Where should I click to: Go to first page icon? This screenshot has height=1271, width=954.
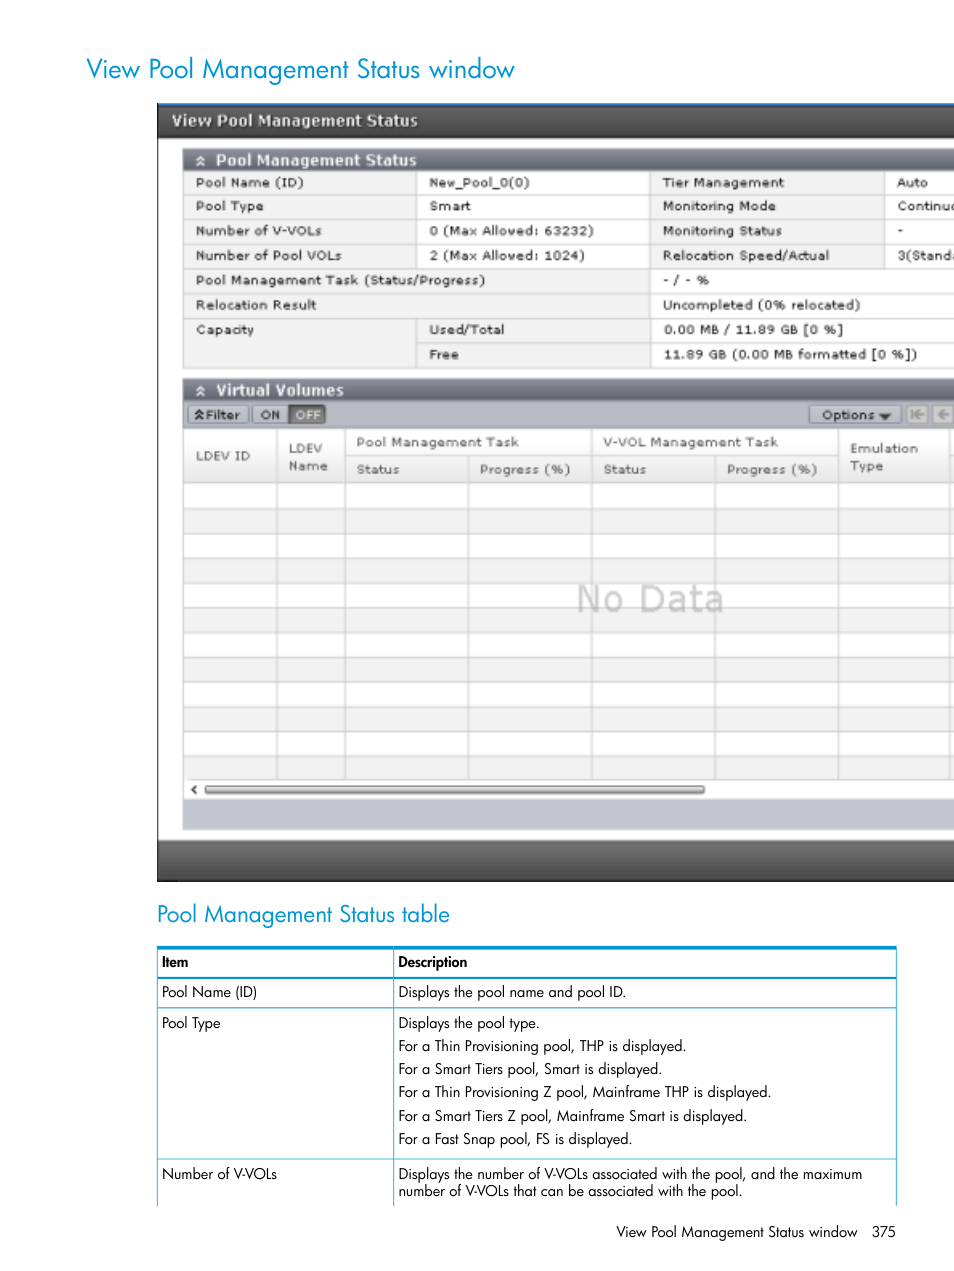click(917, 414)
